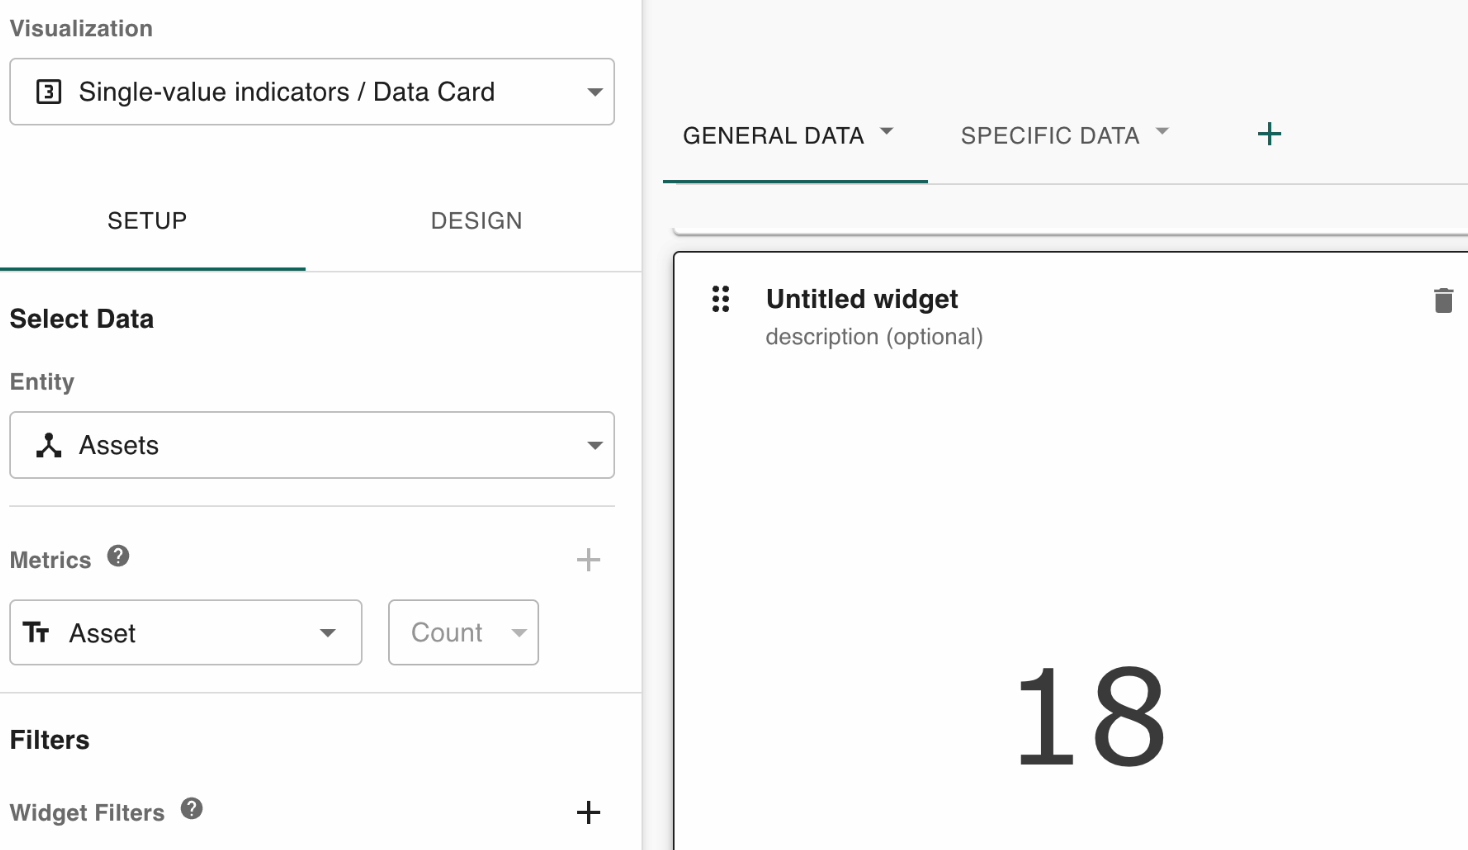The width and height of the screenshot is (1468, 850).
Task: Add a widget filter with plus icon
Action: 589,812
